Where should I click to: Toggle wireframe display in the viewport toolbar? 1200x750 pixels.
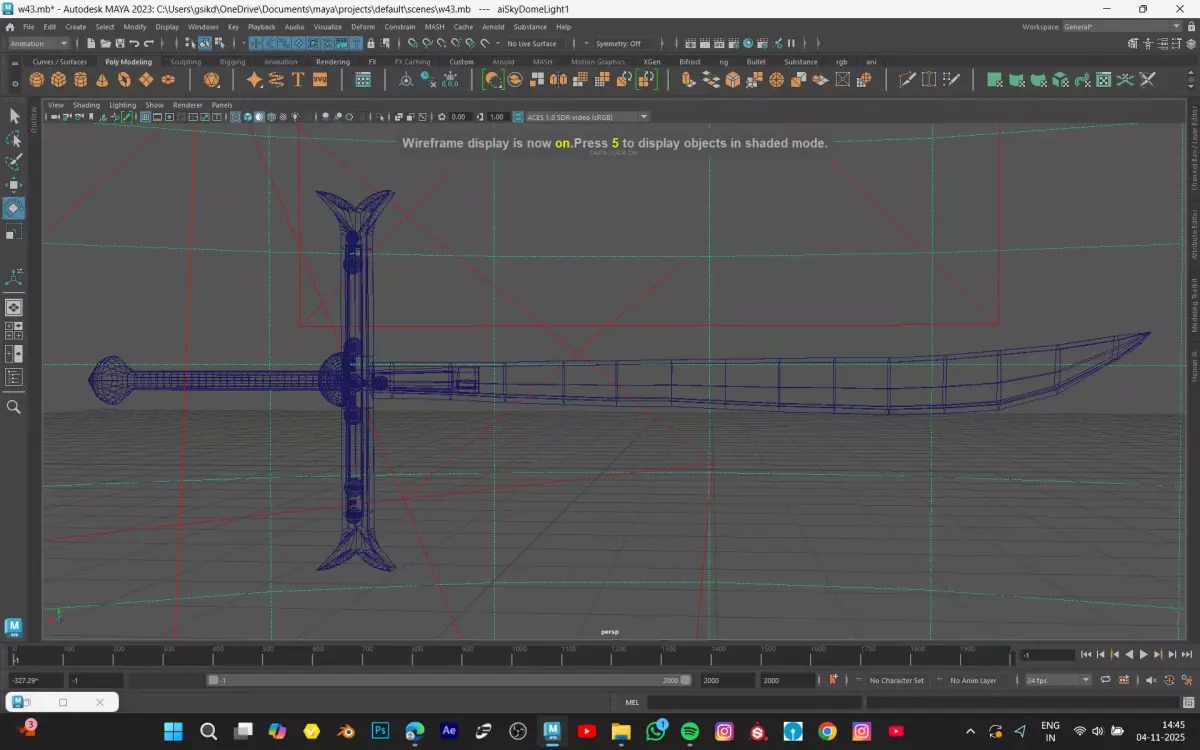(x=236, y=117)
